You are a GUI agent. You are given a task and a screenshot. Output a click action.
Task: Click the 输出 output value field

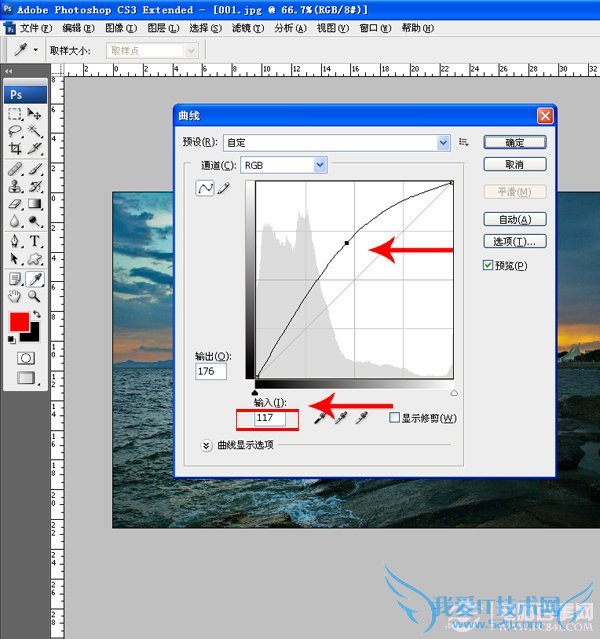coord(211,371)
